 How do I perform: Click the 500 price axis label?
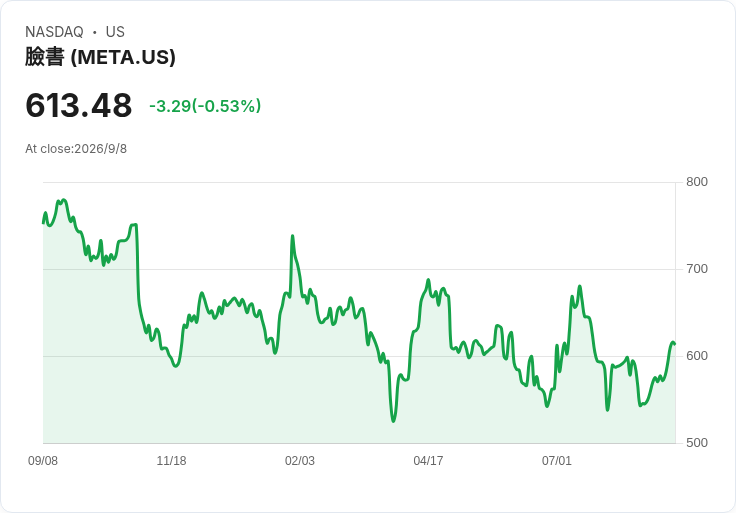[x=697, y=443]
